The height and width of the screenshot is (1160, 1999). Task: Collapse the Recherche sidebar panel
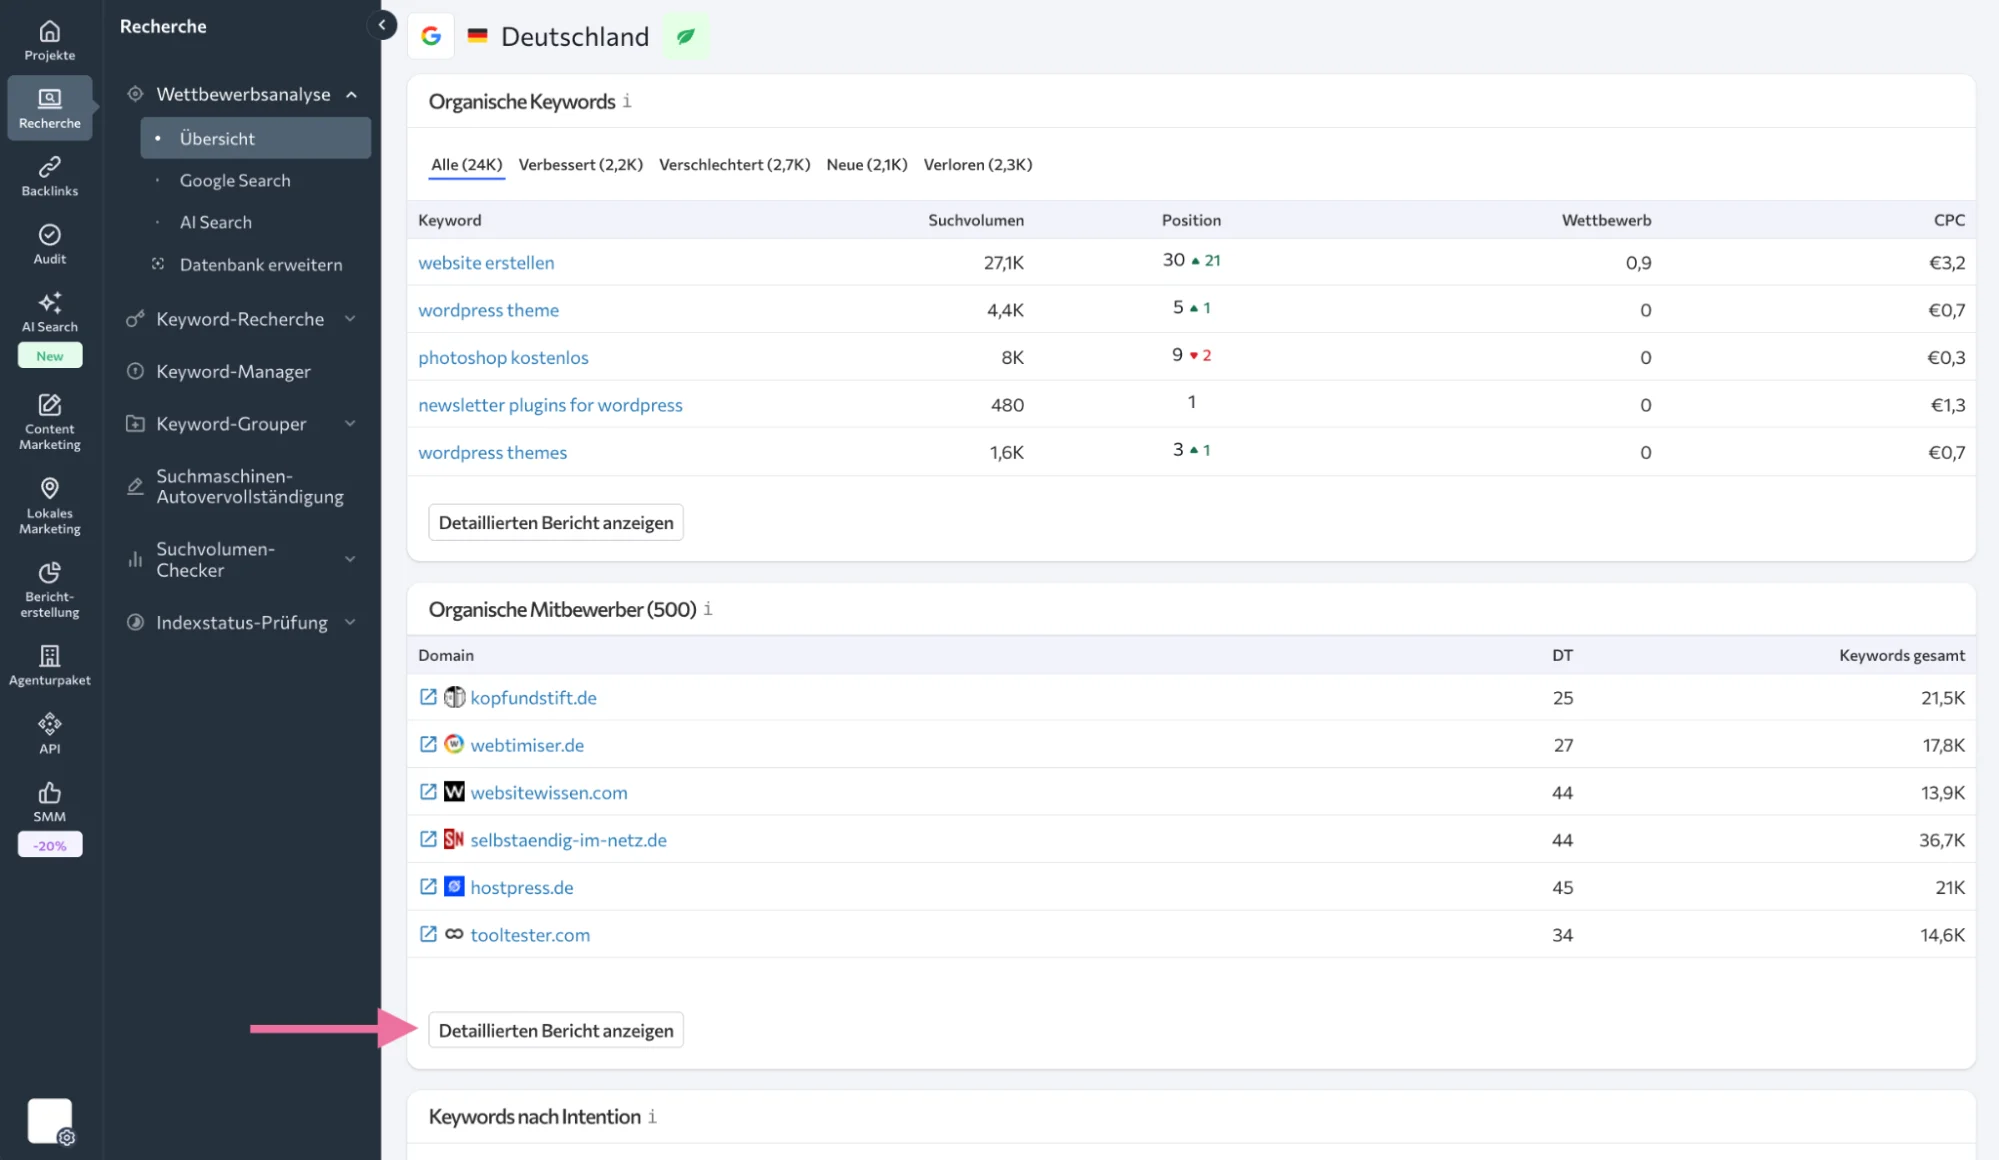(381, 25)
